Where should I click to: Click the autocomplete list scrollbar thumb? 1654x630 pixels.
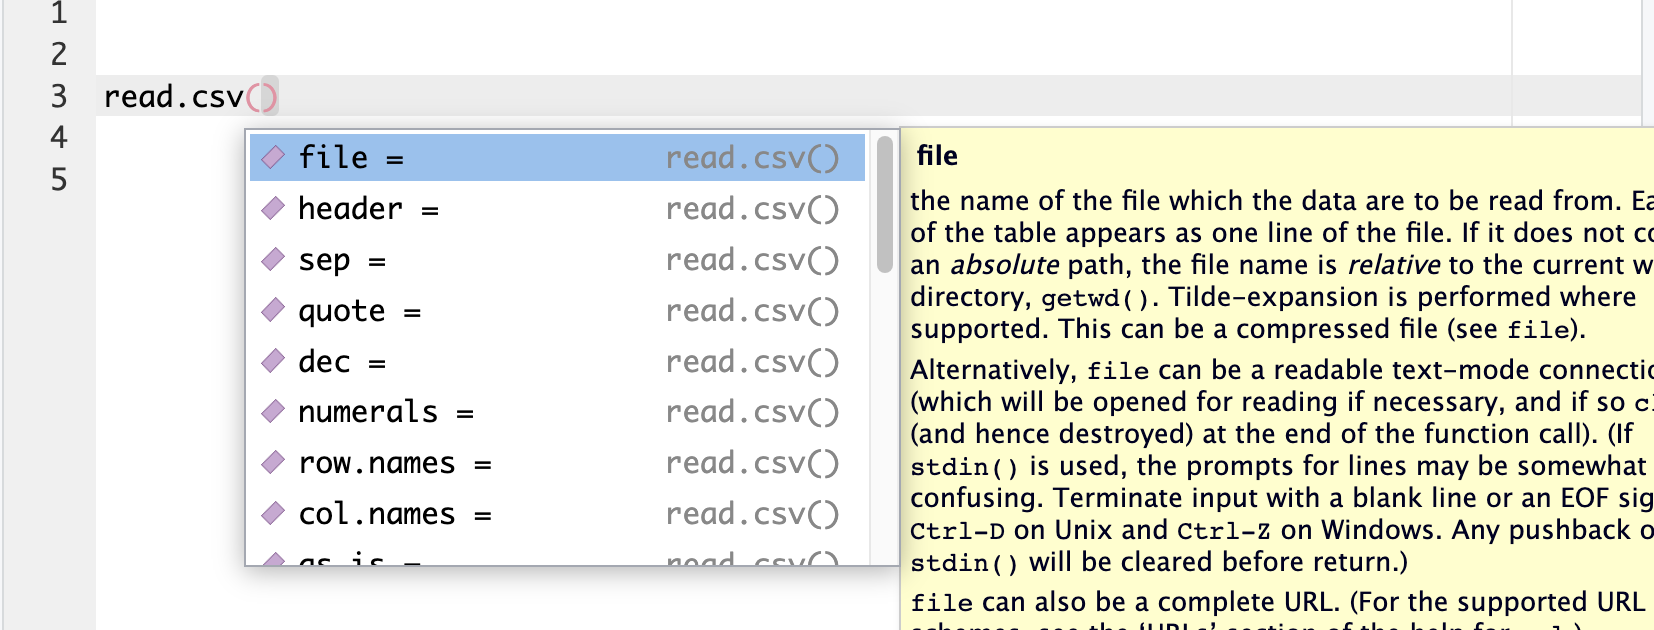(884, 204)
